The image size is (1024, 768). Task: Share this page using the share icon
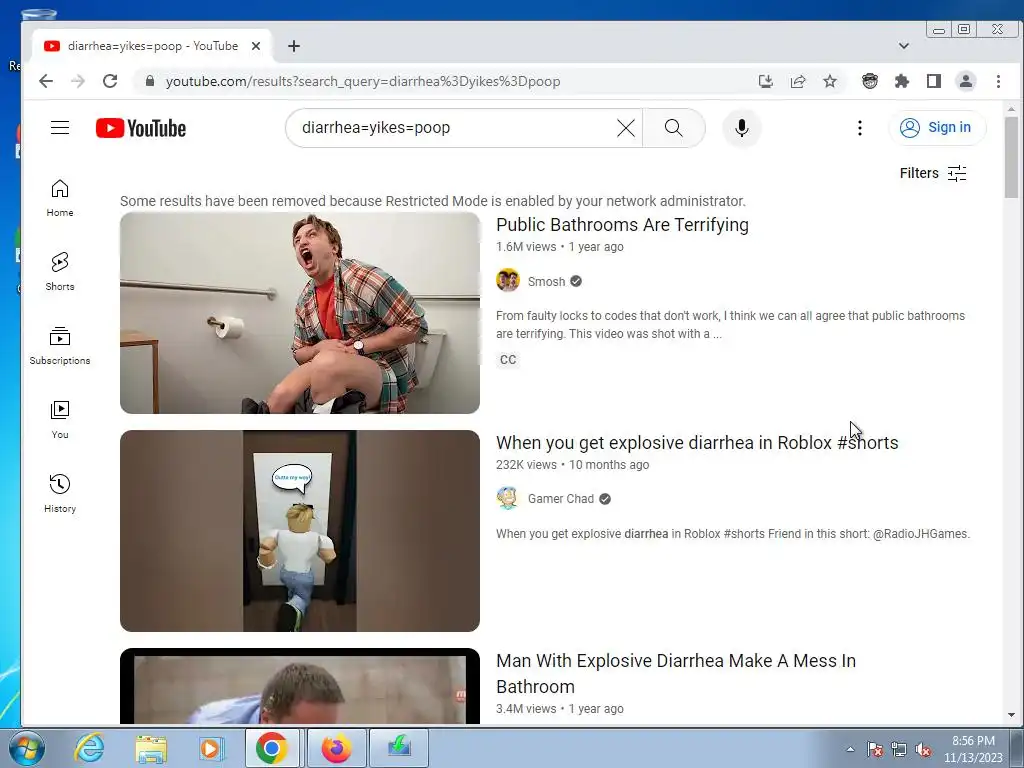pos(797,81)
